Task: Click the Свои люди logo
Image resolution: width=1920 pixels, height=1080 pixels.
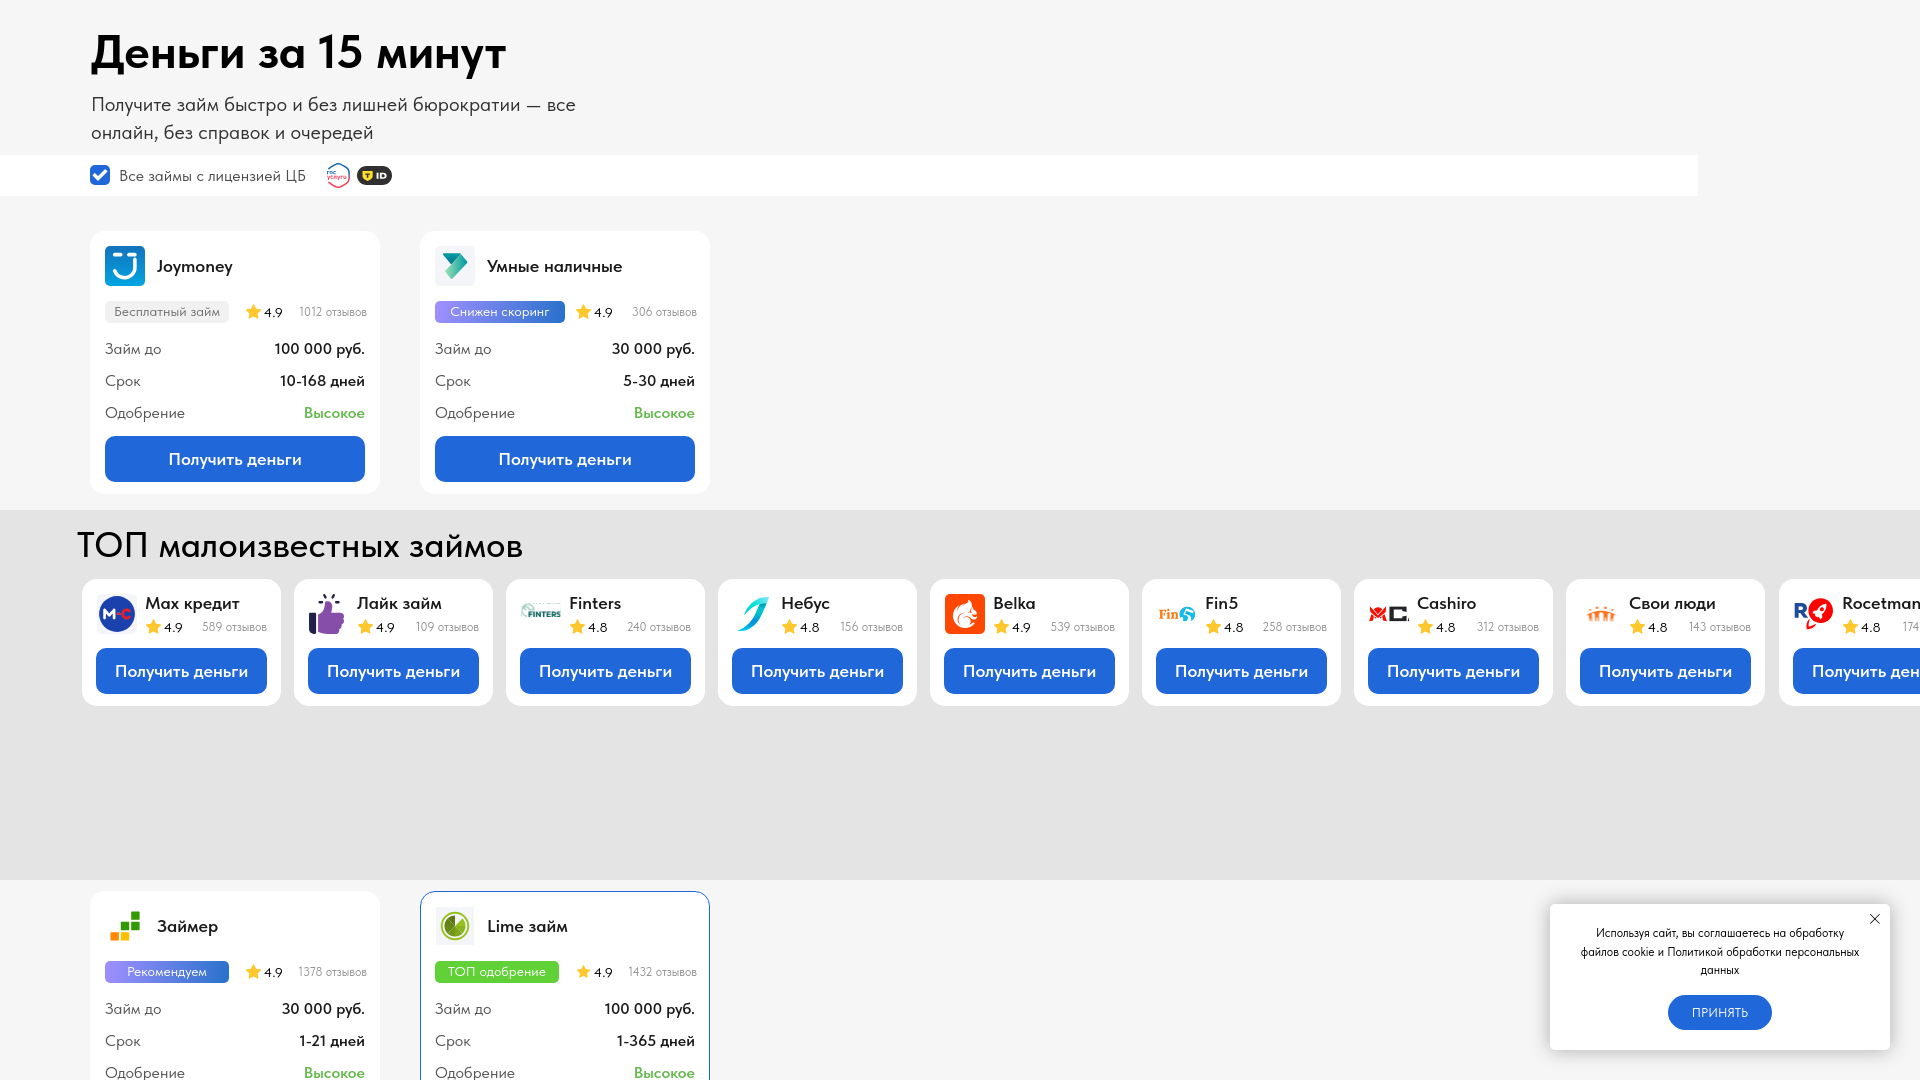Action: (1601, 614)
